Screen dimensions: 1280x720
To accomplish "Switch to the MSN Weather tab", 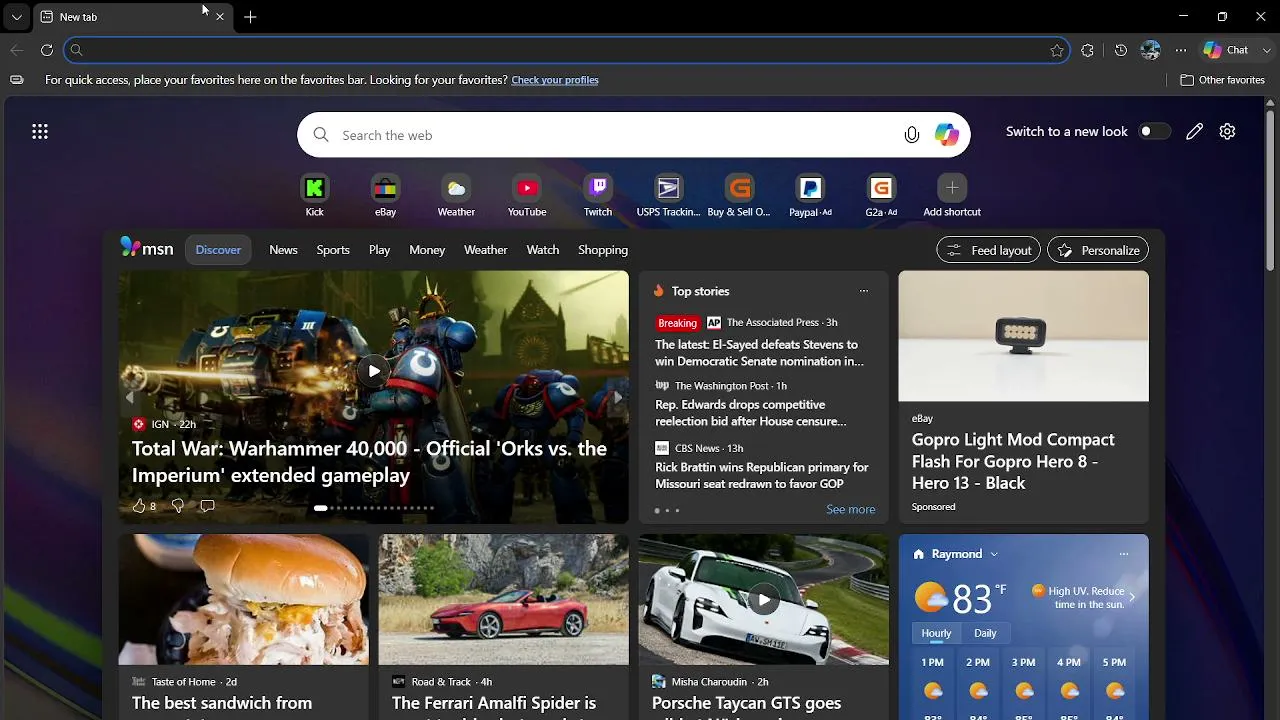I will coord(486,250).
